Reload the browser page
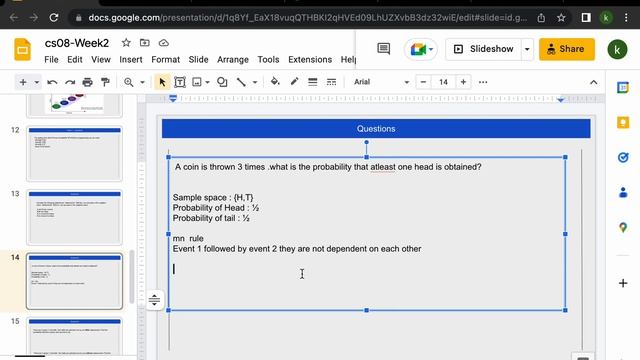The height and width of the screenshot is (360, 640). 54,18
